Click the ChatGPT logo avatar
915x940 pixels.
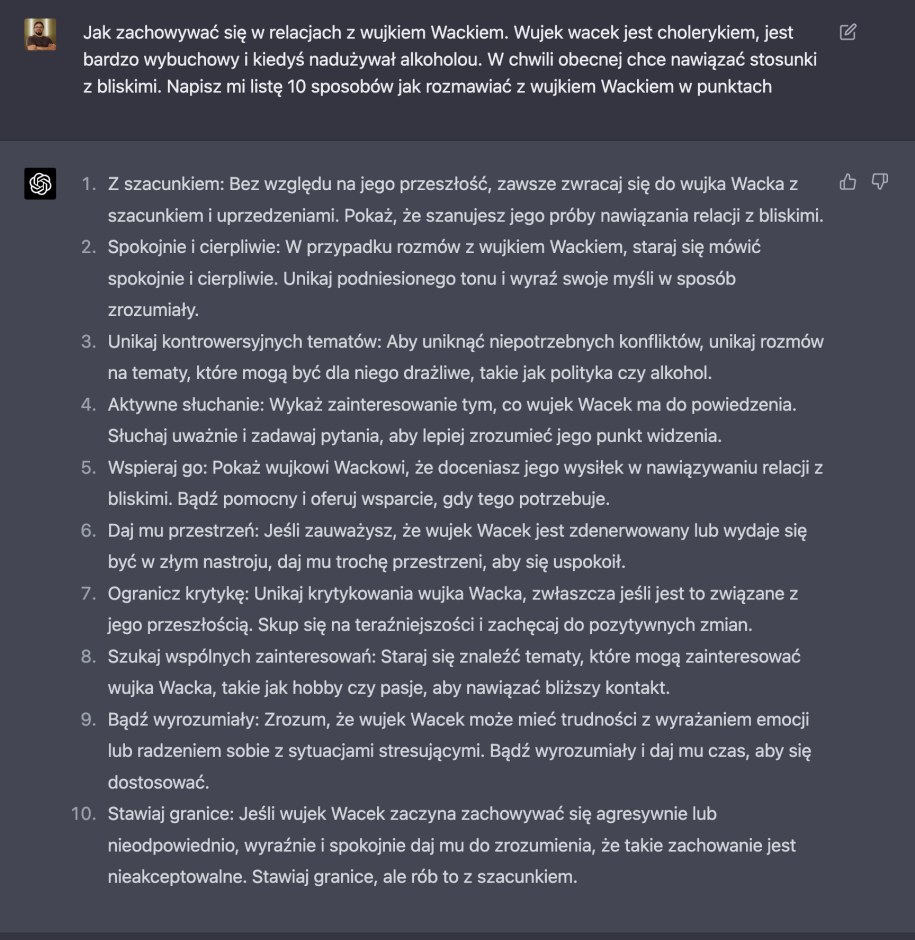[x=40, y=184]
